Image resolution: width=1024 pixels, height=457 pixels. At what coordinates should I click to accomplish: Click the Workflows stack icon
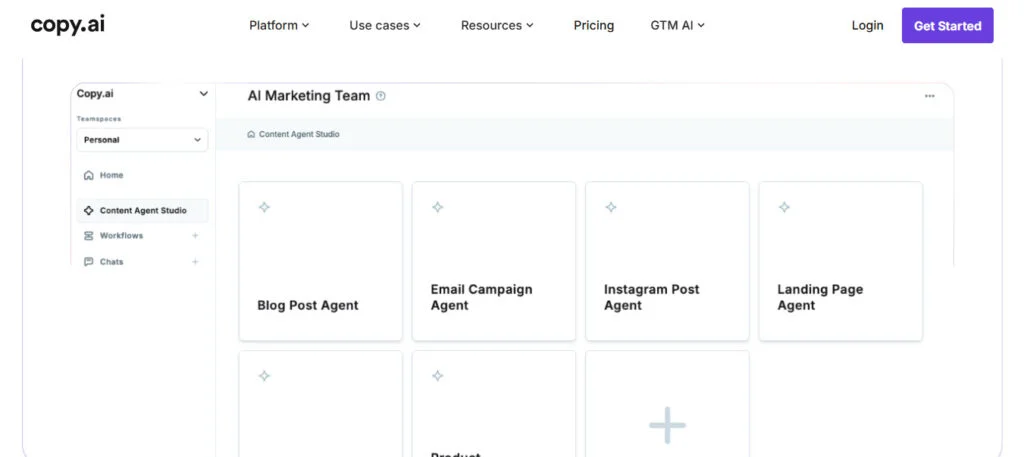[x=89, y=236]
